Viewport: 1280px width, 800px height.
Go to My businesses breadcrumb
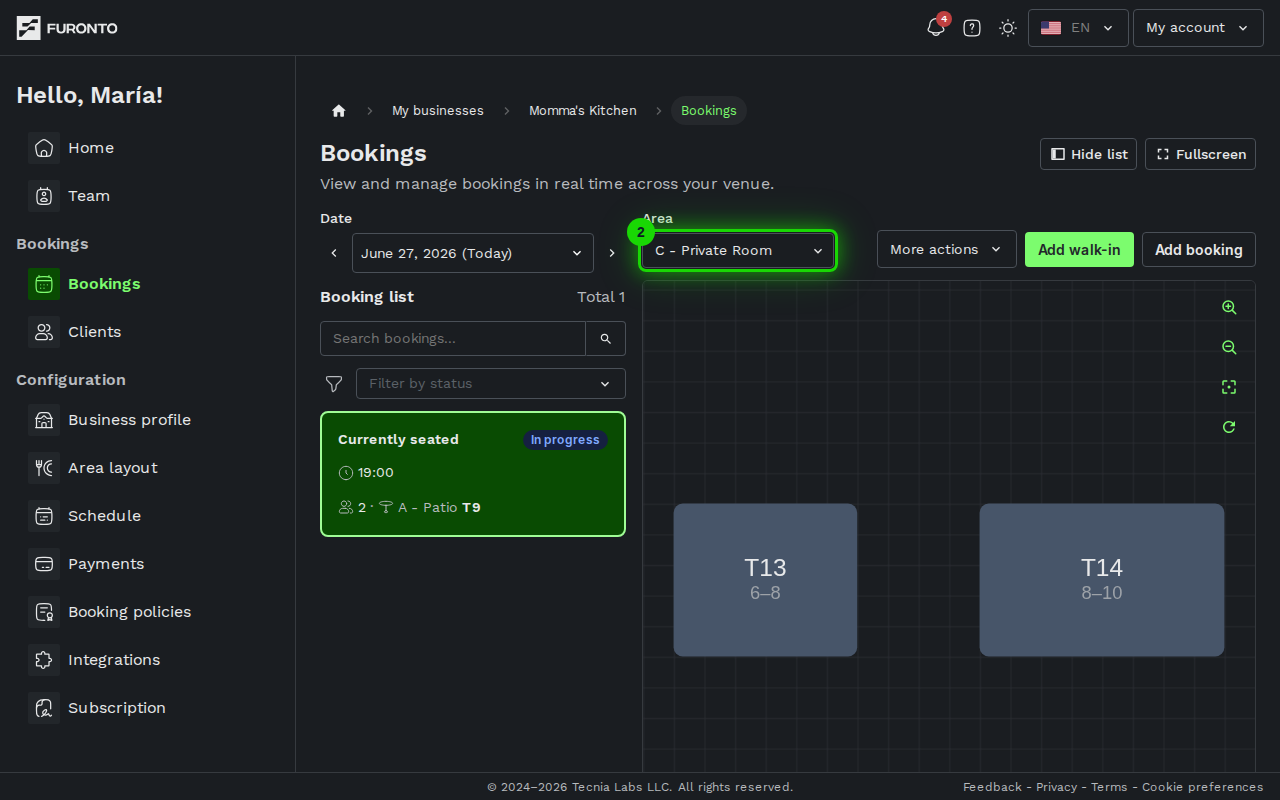(438, 111)
